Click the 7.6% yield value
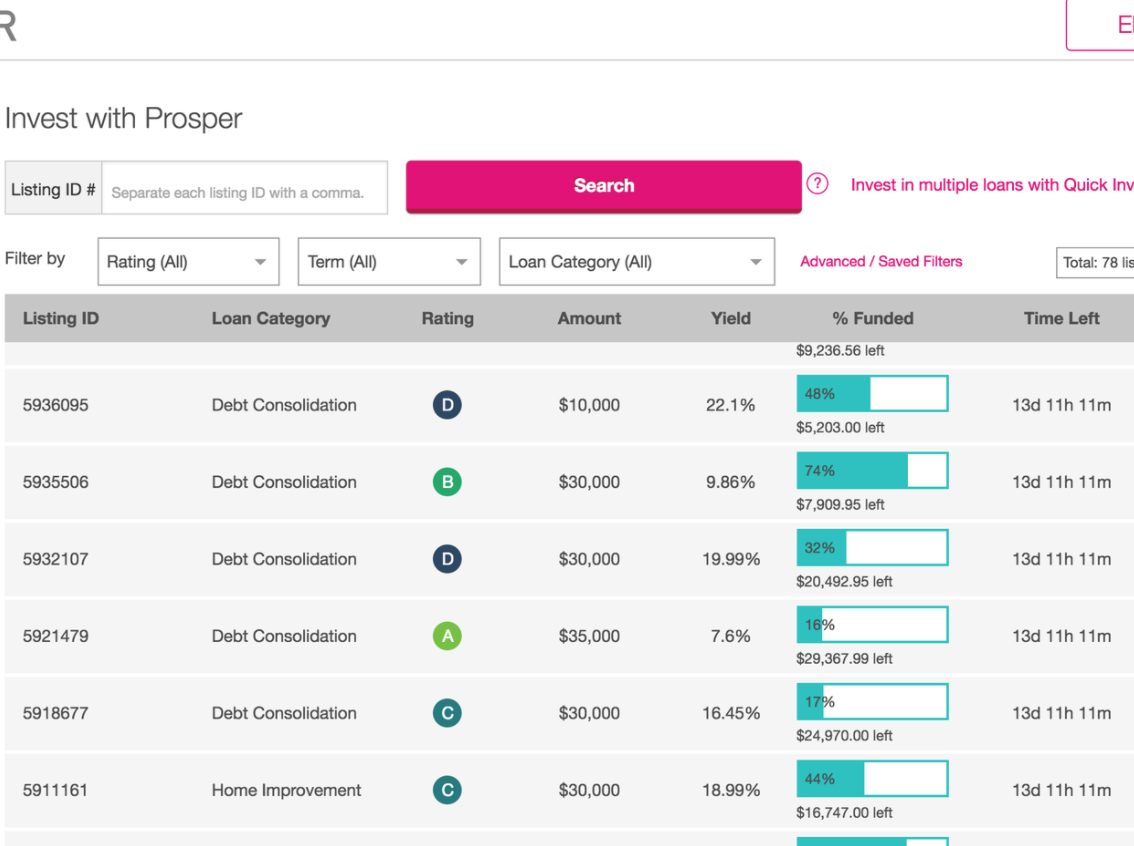 click(x=730, y=636)
